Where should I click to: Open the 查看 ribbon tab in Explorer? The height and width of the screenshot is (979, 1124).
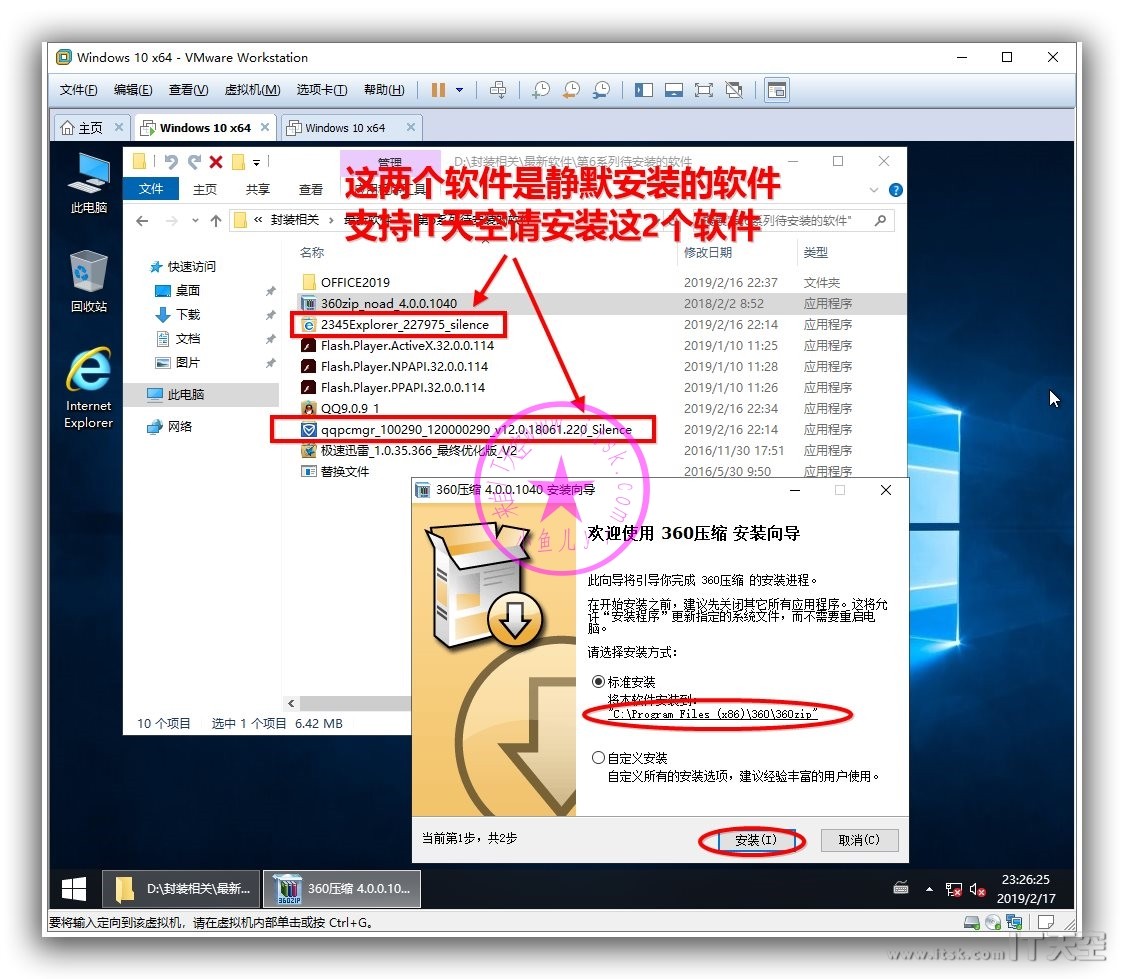click(310, 189)
